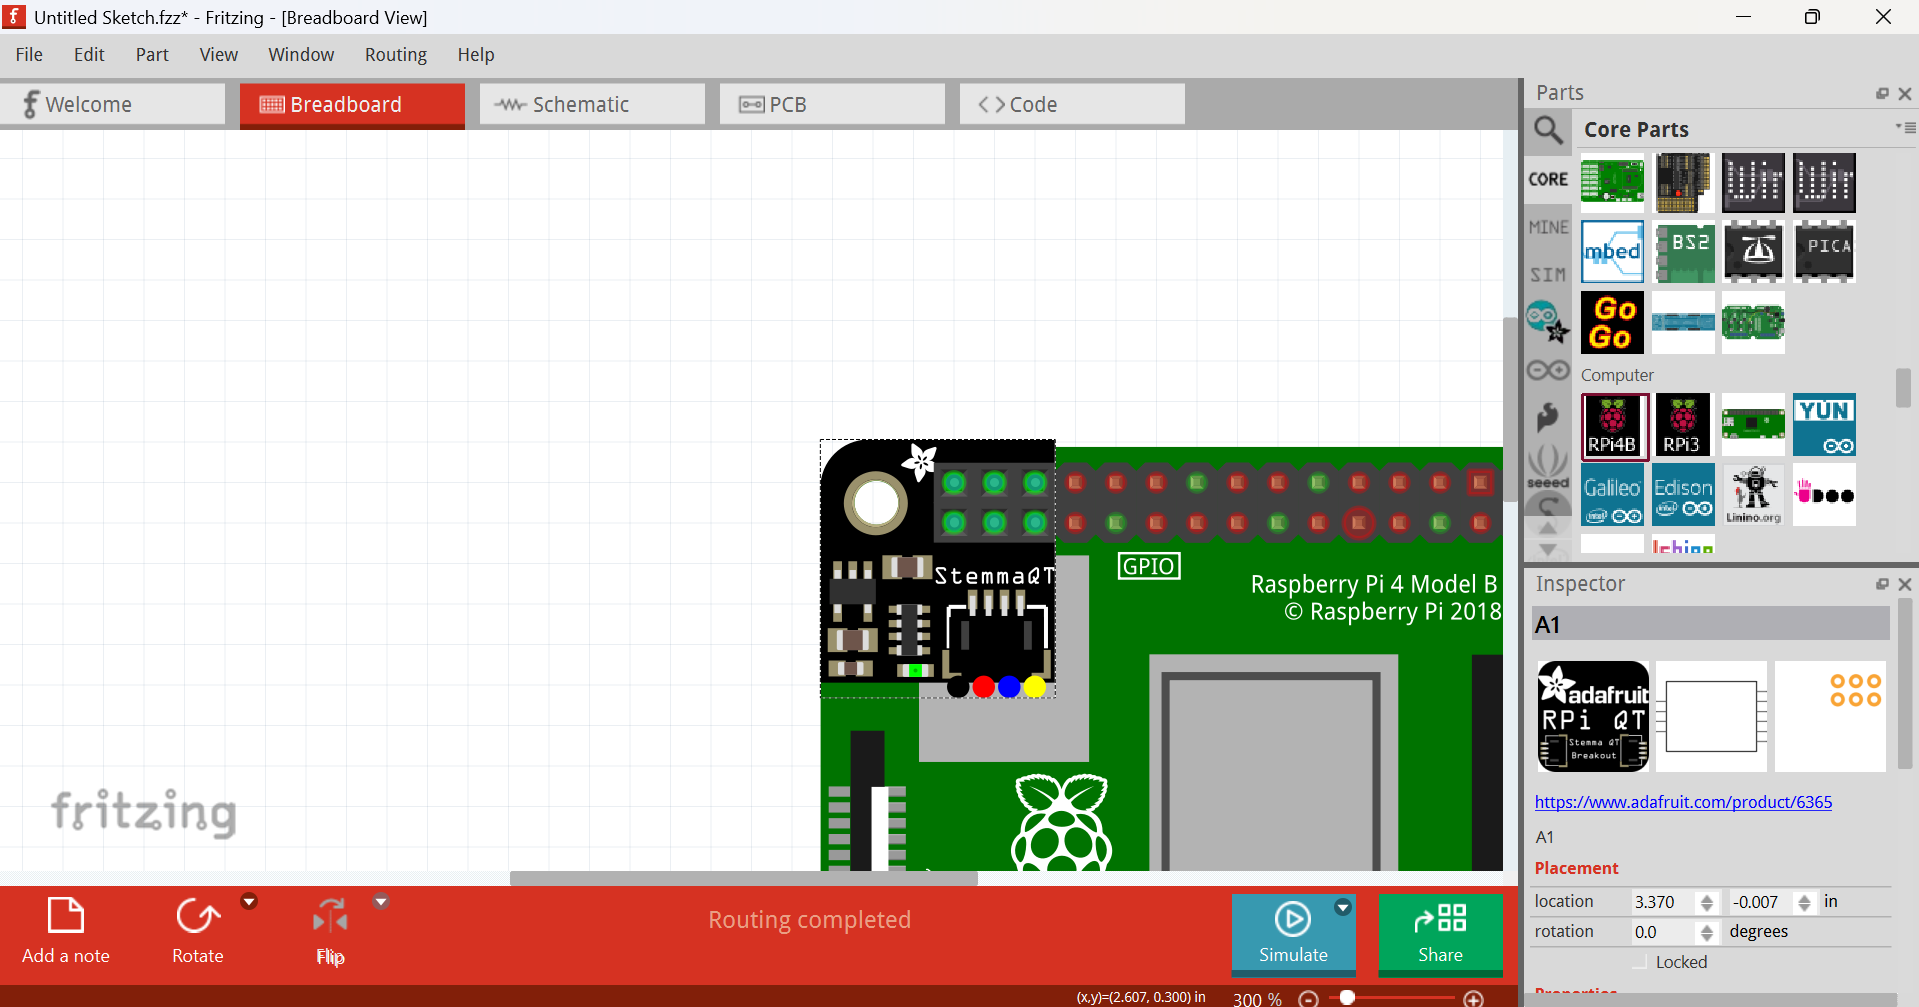The height and width of the screenshot is (1007, 1919).
Task: Select the green board part in first row
Action: pos(1613,182)
